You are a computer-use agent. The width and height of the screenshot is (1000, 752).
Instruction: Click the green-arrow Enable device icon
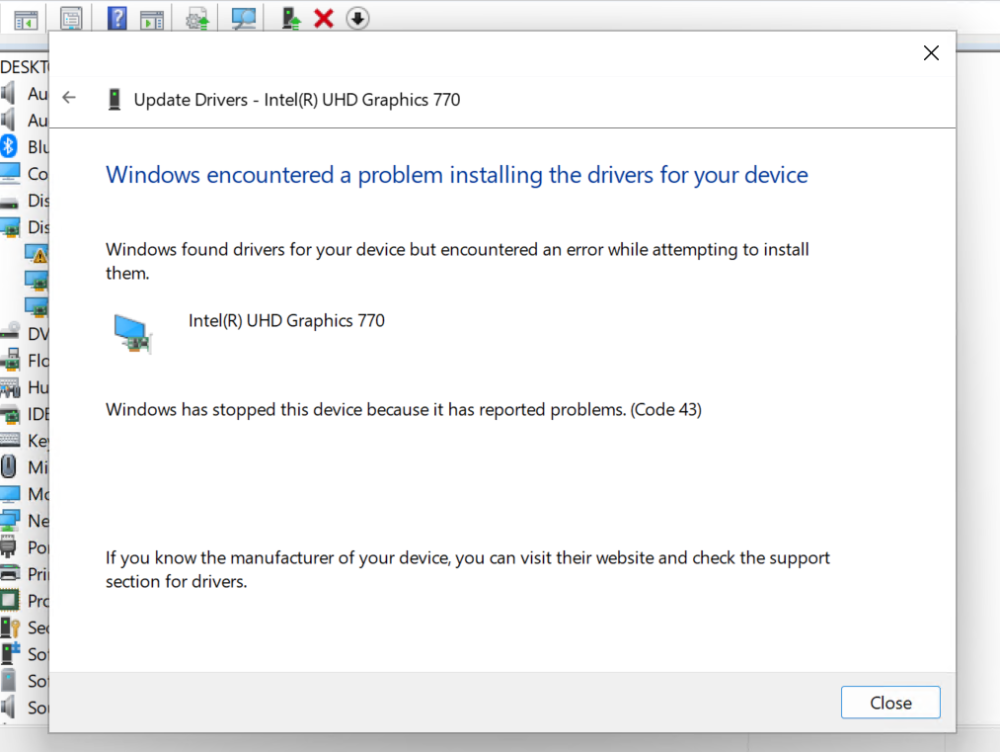click(291, 18)
